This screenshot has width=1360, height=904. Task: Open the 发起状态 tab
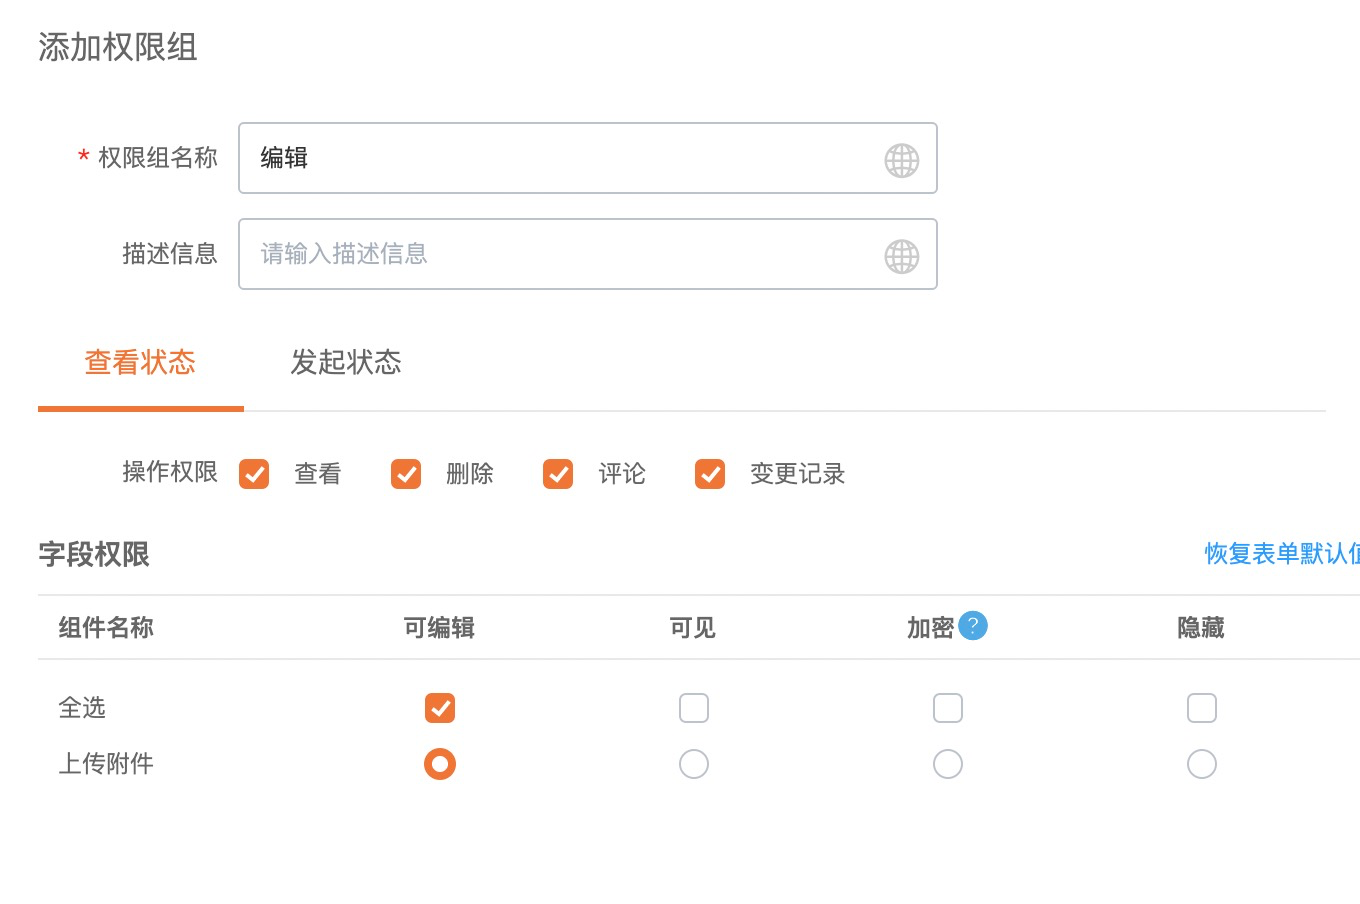click(x=346, y=362)
